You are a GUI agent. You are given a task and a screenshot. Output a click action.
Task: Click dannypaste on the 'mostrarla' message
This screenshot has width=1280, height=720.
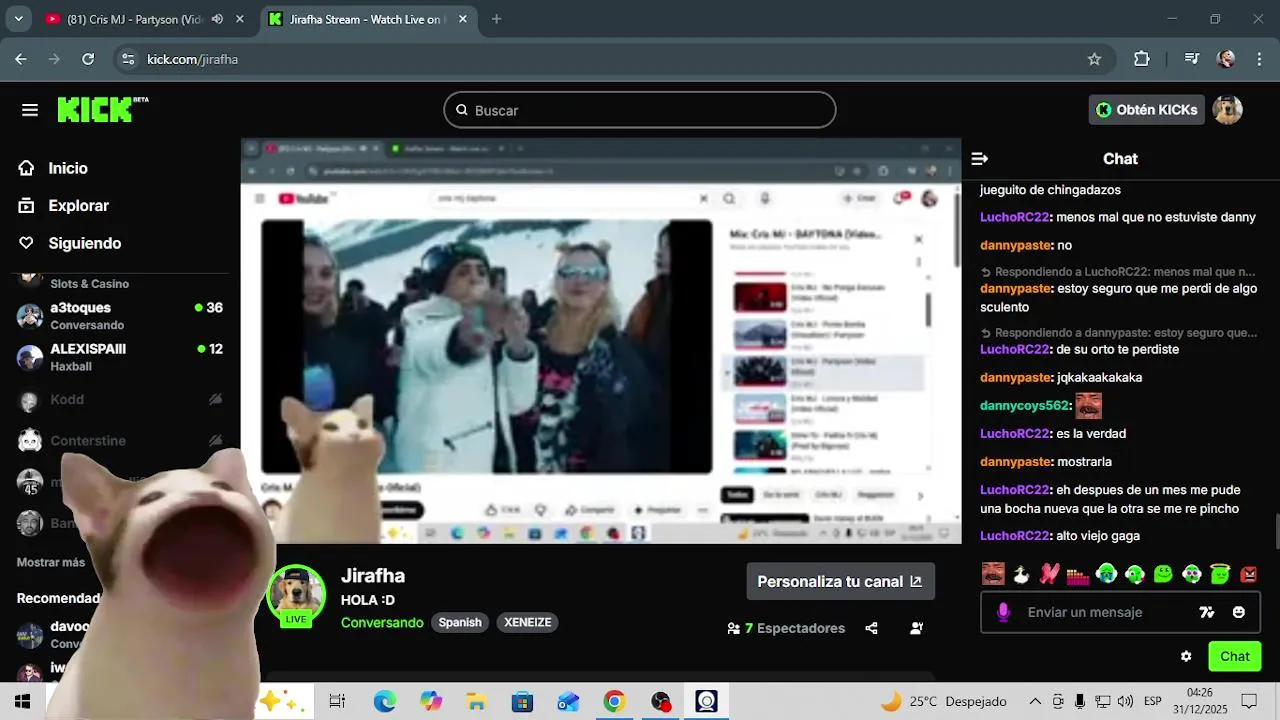[1016, 461]
